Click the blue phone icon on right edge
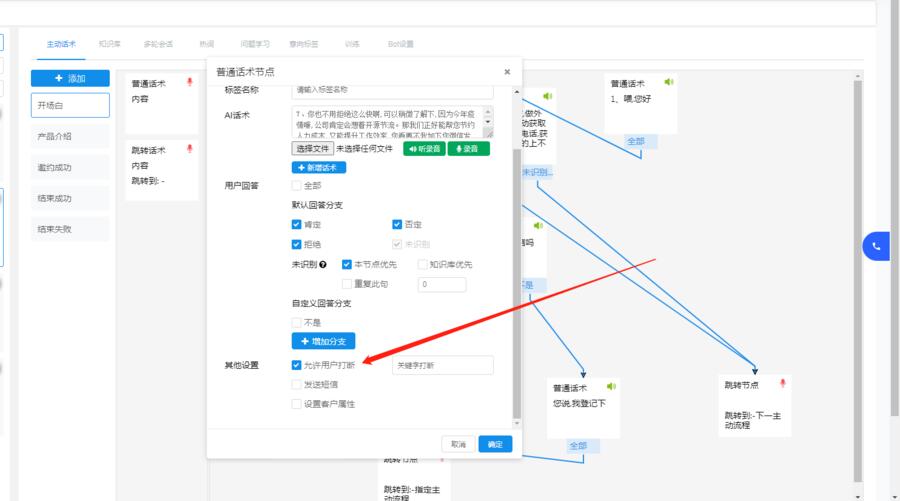This screenshot has width=900, height=501. (x=877, y=245)
